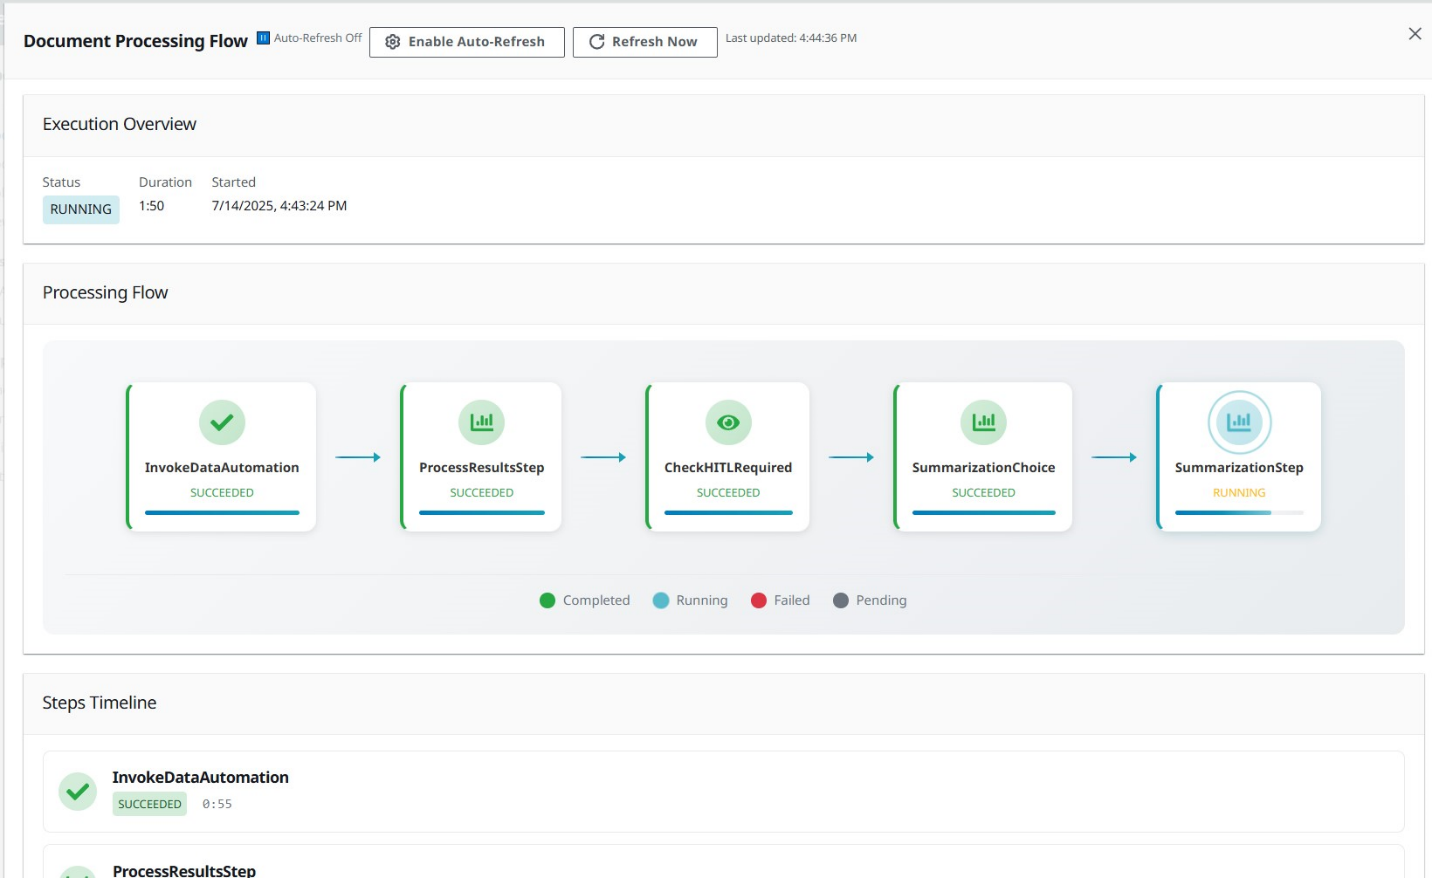Click the green Completed legend dot

coord(547,600)
